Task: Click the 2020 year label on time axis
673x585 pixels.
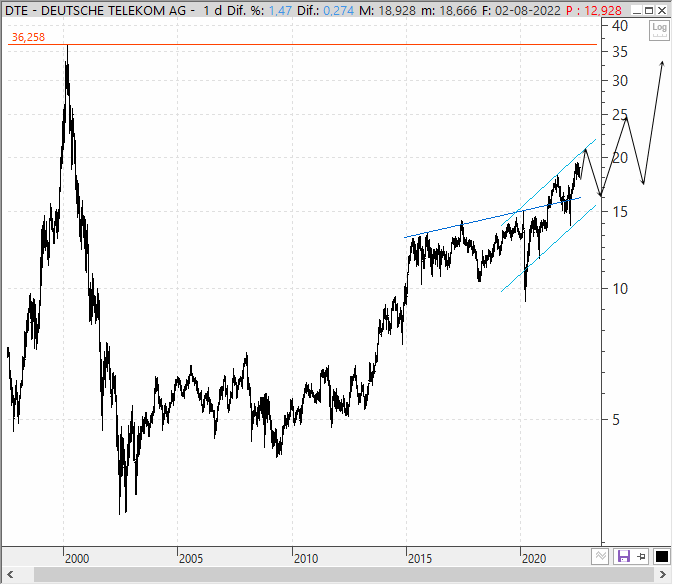Action: pyautogui.click(x=534, y=559)
